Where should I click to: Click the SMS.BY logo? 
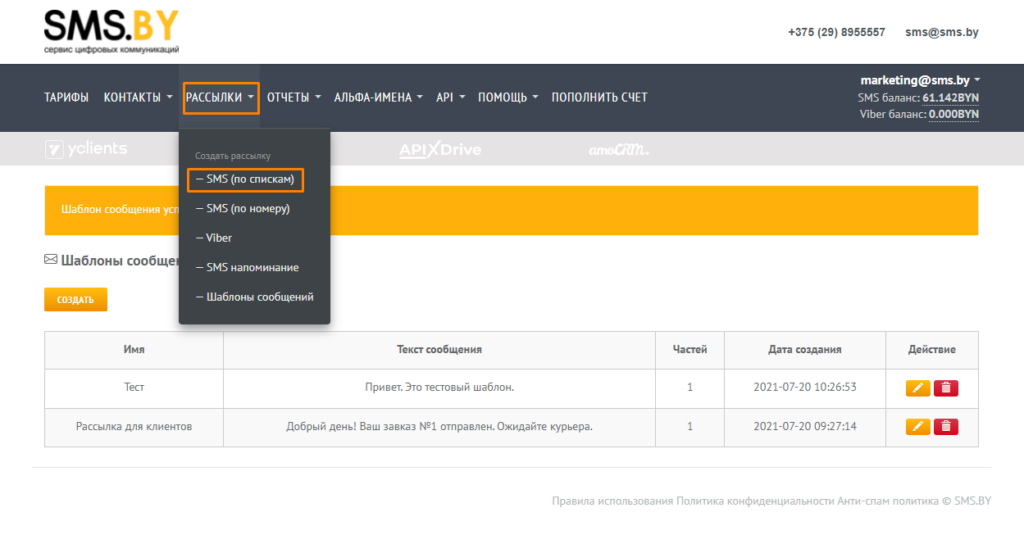pyautogui.click(x=111, y=31)
